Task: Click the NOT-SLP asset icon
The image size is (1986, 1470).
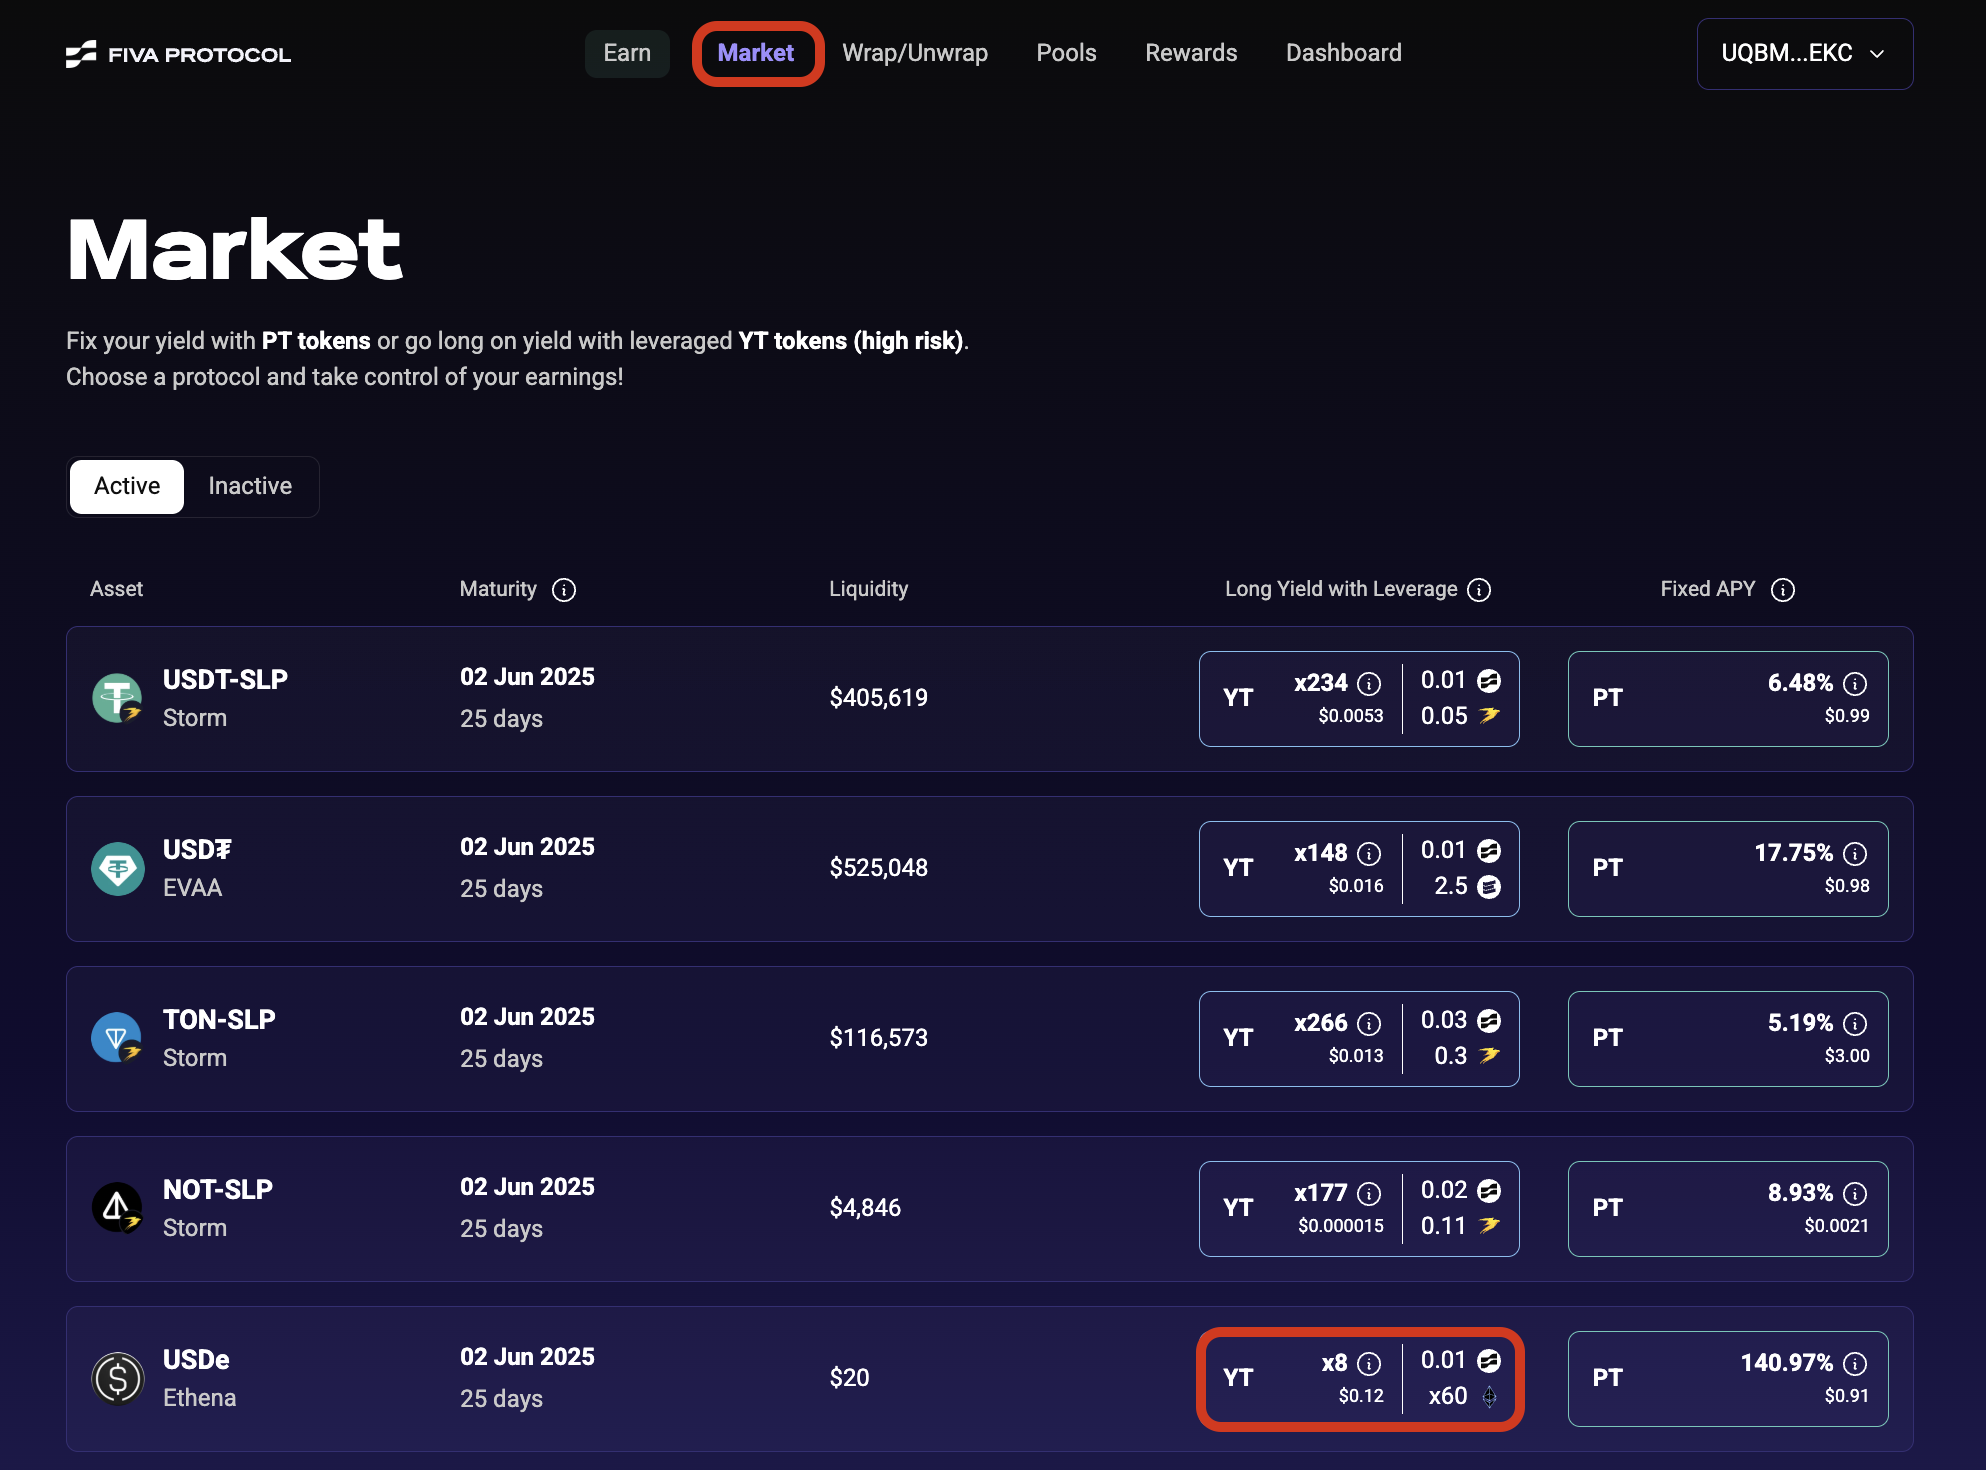Action: coord(117,1208)
